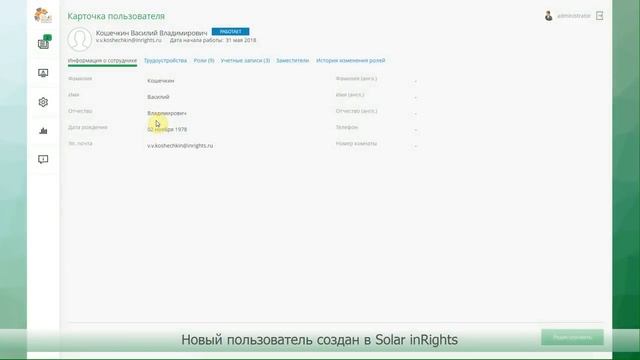Viewport: 640px width, 360px height.
Task: Click the surname value Кошечкин
Action: click(161, 81)
